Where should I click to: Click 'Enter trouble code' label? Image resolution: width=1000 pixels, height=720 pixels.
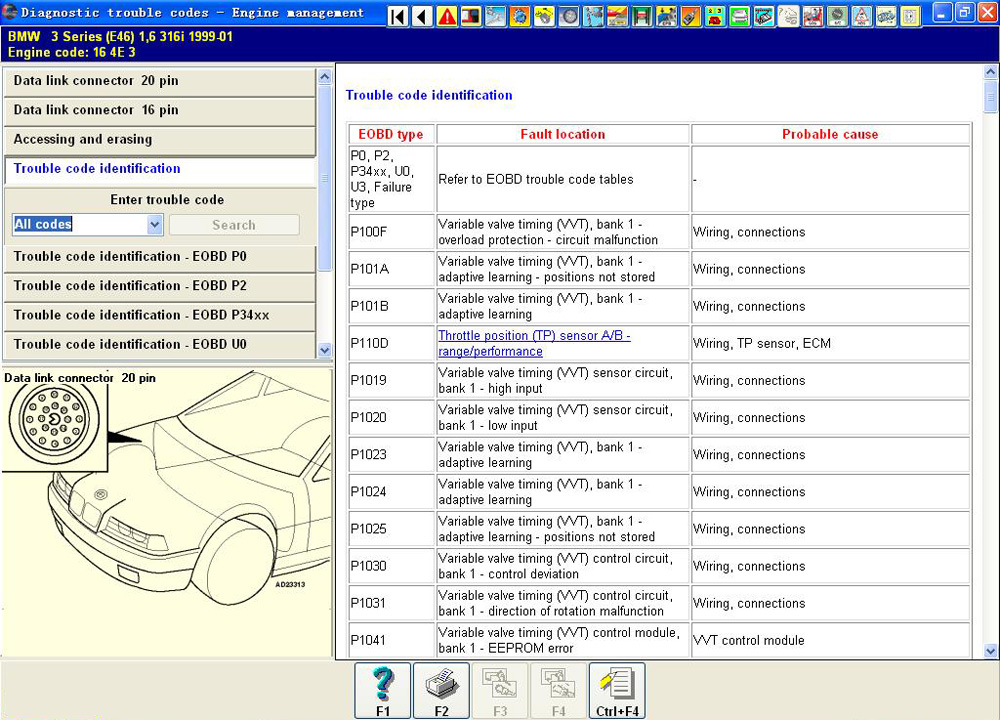pos(167,200)
